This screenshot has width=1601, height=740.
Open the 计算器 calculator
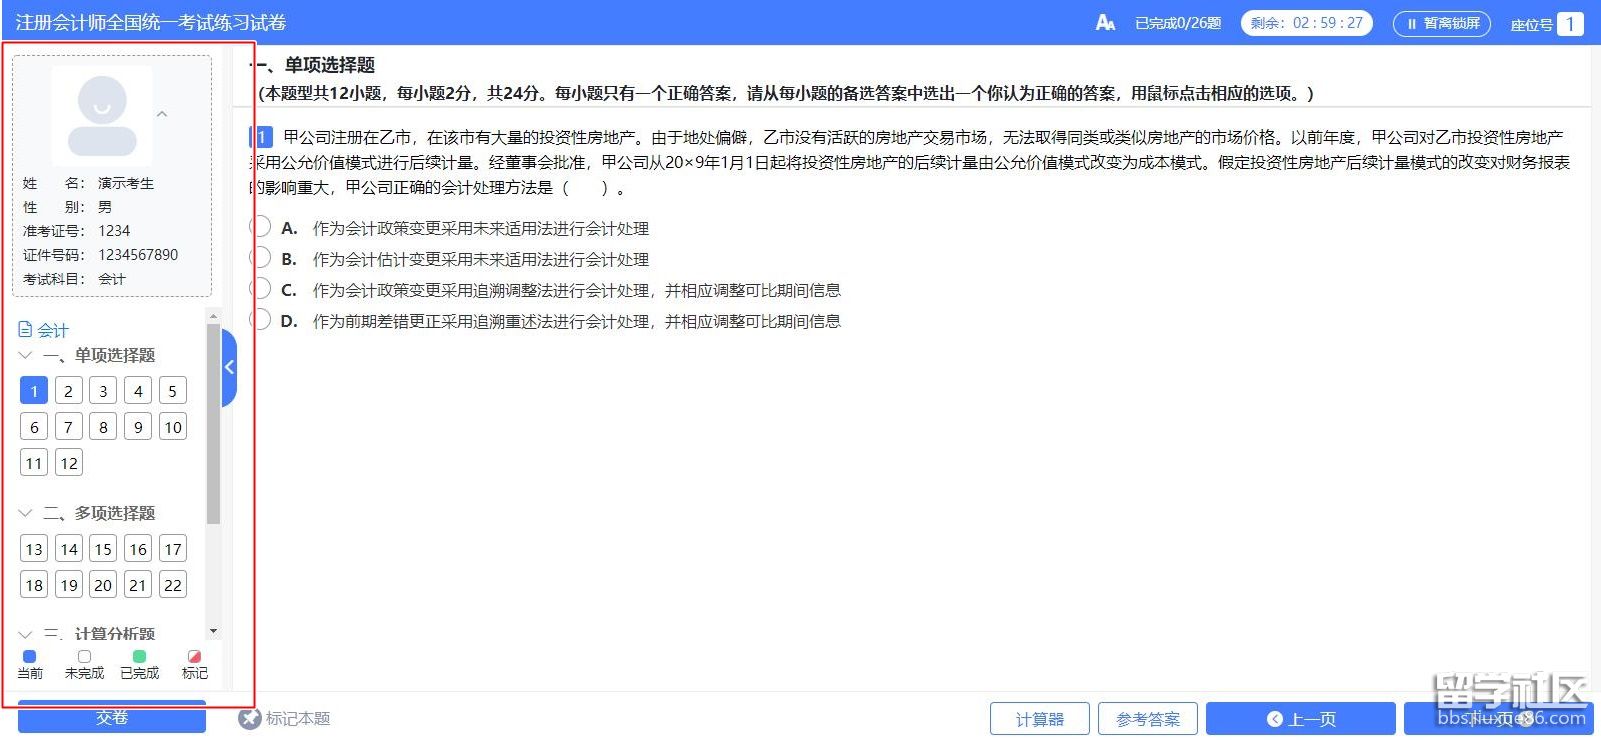click(x=1039, y=719)
